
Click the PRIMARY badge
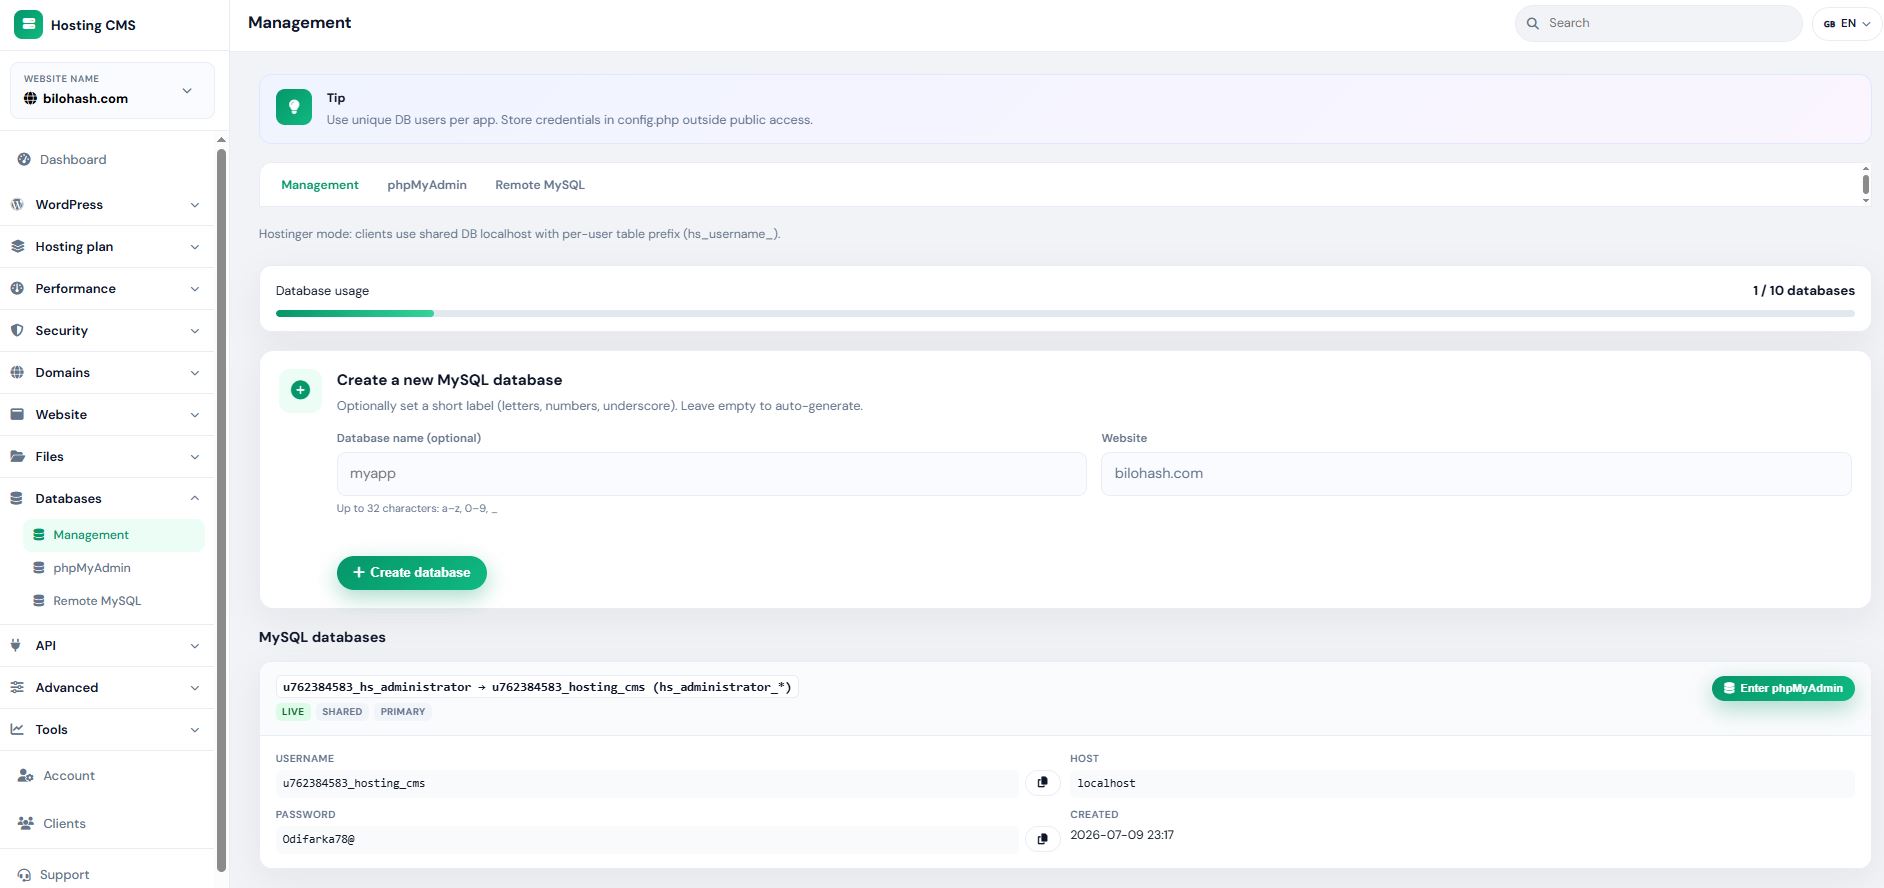tap(403, 712)
